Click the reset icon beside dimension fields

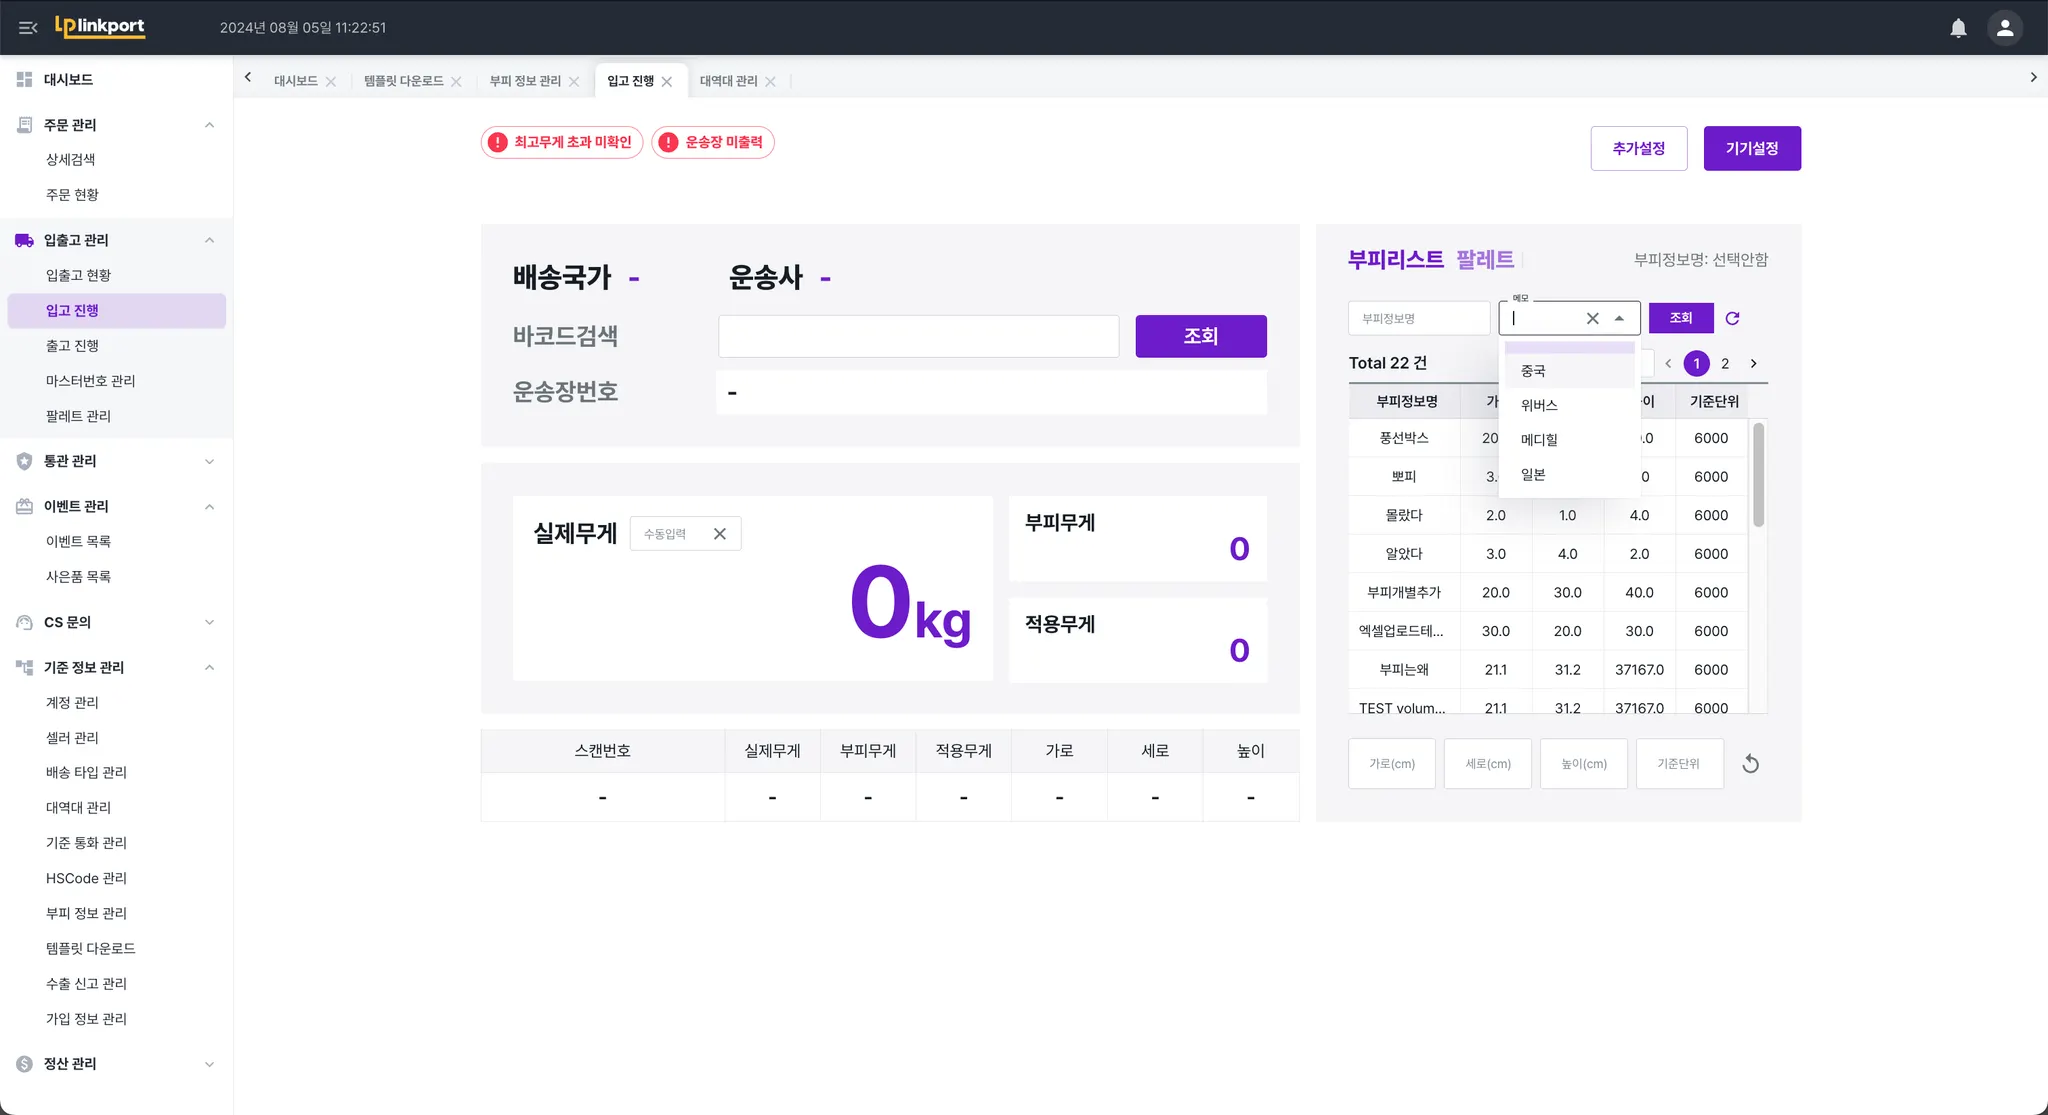click(1750, 764)
